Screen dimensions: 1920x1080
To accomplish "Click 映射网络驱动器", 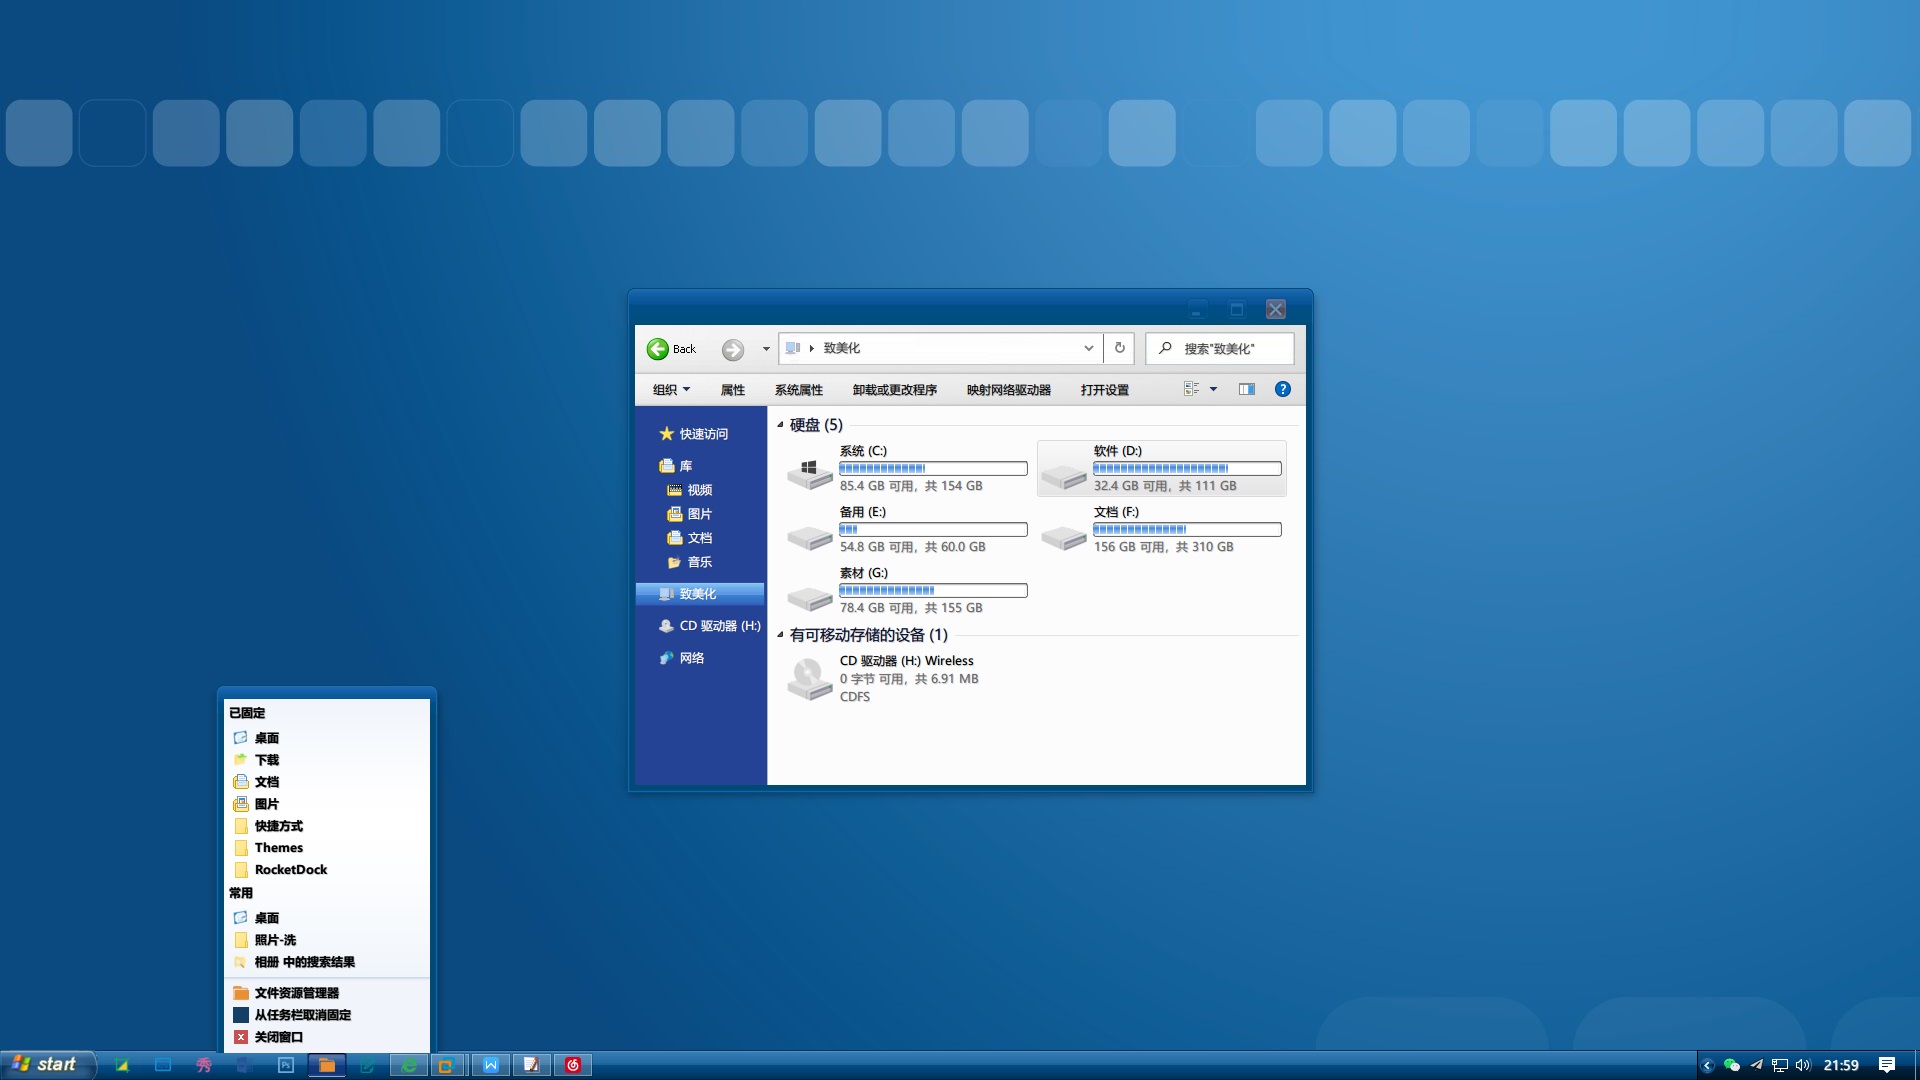I will point(1009,390).
